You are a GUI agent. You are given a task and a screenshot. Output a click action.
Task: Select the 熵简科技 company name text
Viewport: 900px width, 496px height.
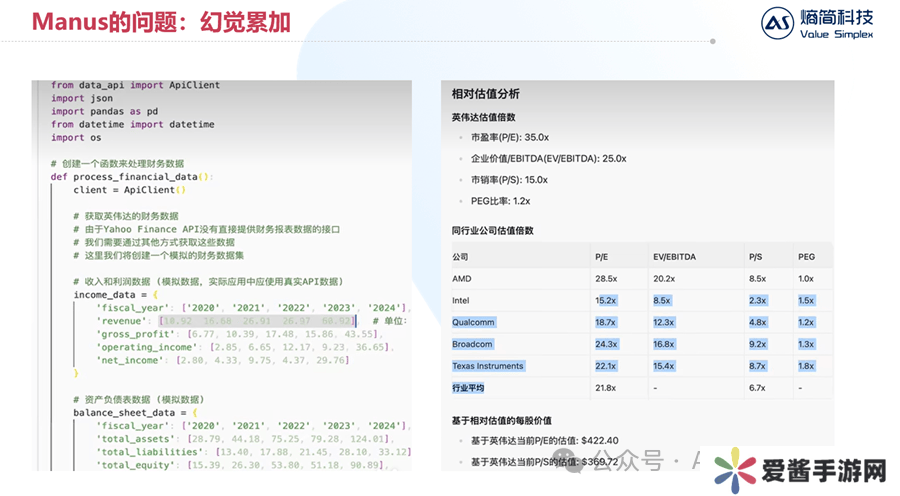tap(838, 17)
